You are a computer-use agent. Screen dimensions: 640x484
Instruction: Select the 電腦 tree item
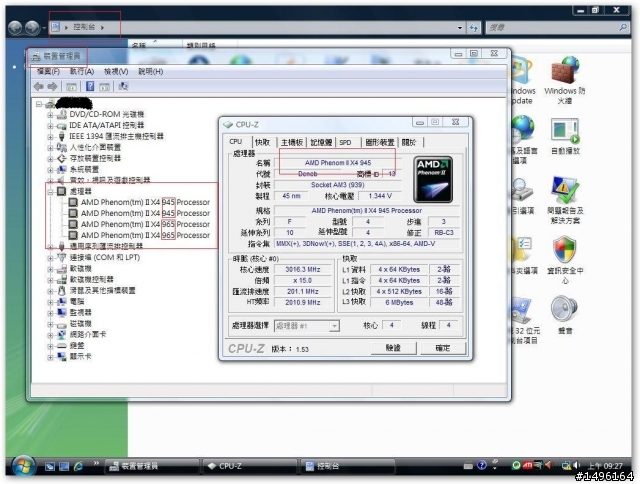coord(77,302)
